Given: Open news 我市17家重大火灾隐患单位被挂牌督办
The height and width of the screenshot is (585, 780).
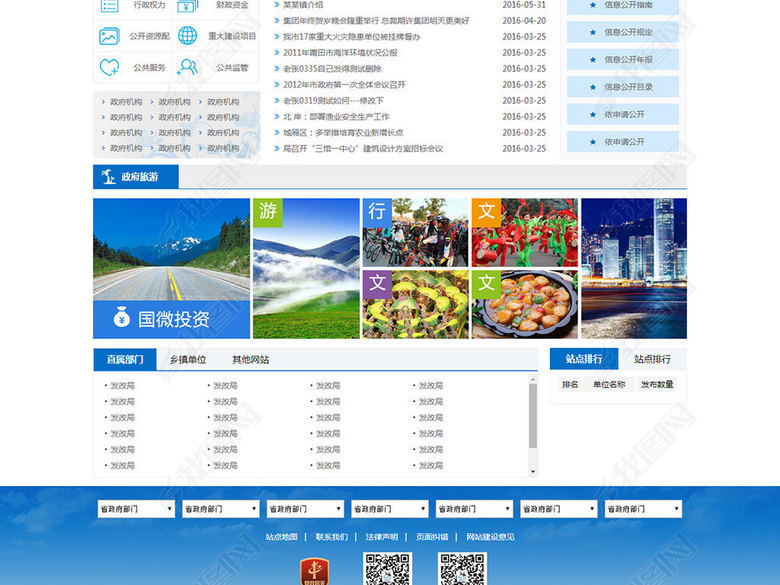Looking at the screenshot, I should 352,37.
